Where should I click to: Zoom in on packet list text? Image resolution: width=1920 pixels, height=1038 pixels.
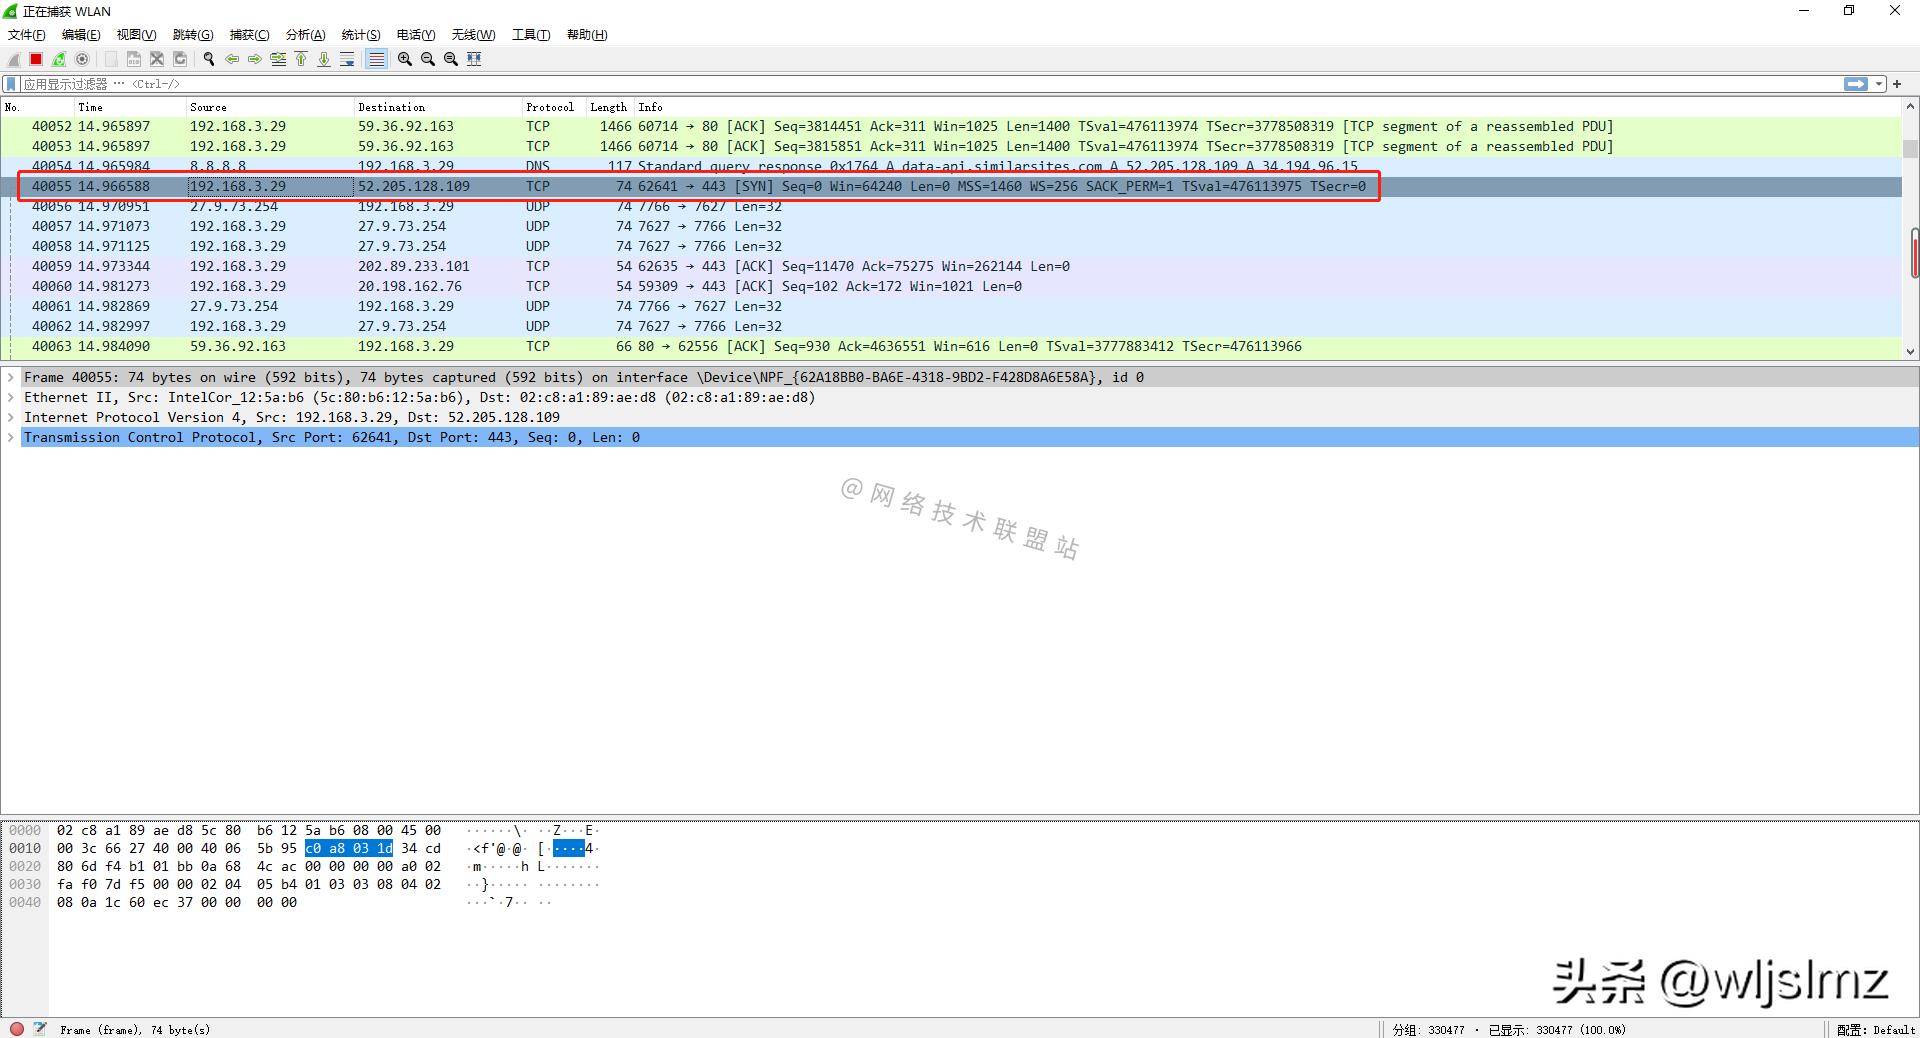[405, 59]
